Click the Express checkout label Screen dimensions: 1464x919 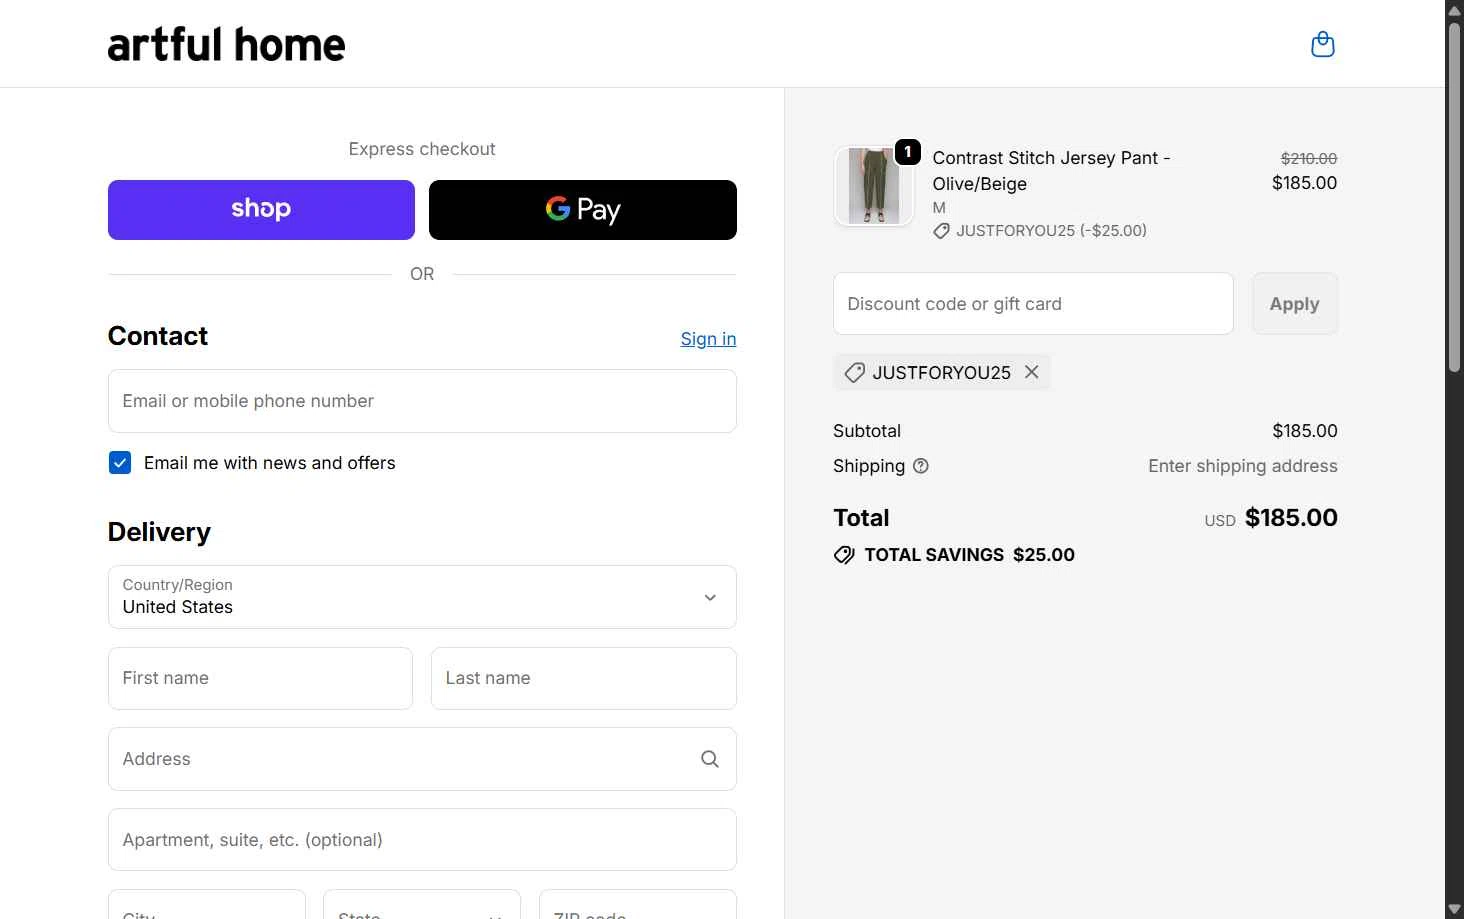[422, 149]
